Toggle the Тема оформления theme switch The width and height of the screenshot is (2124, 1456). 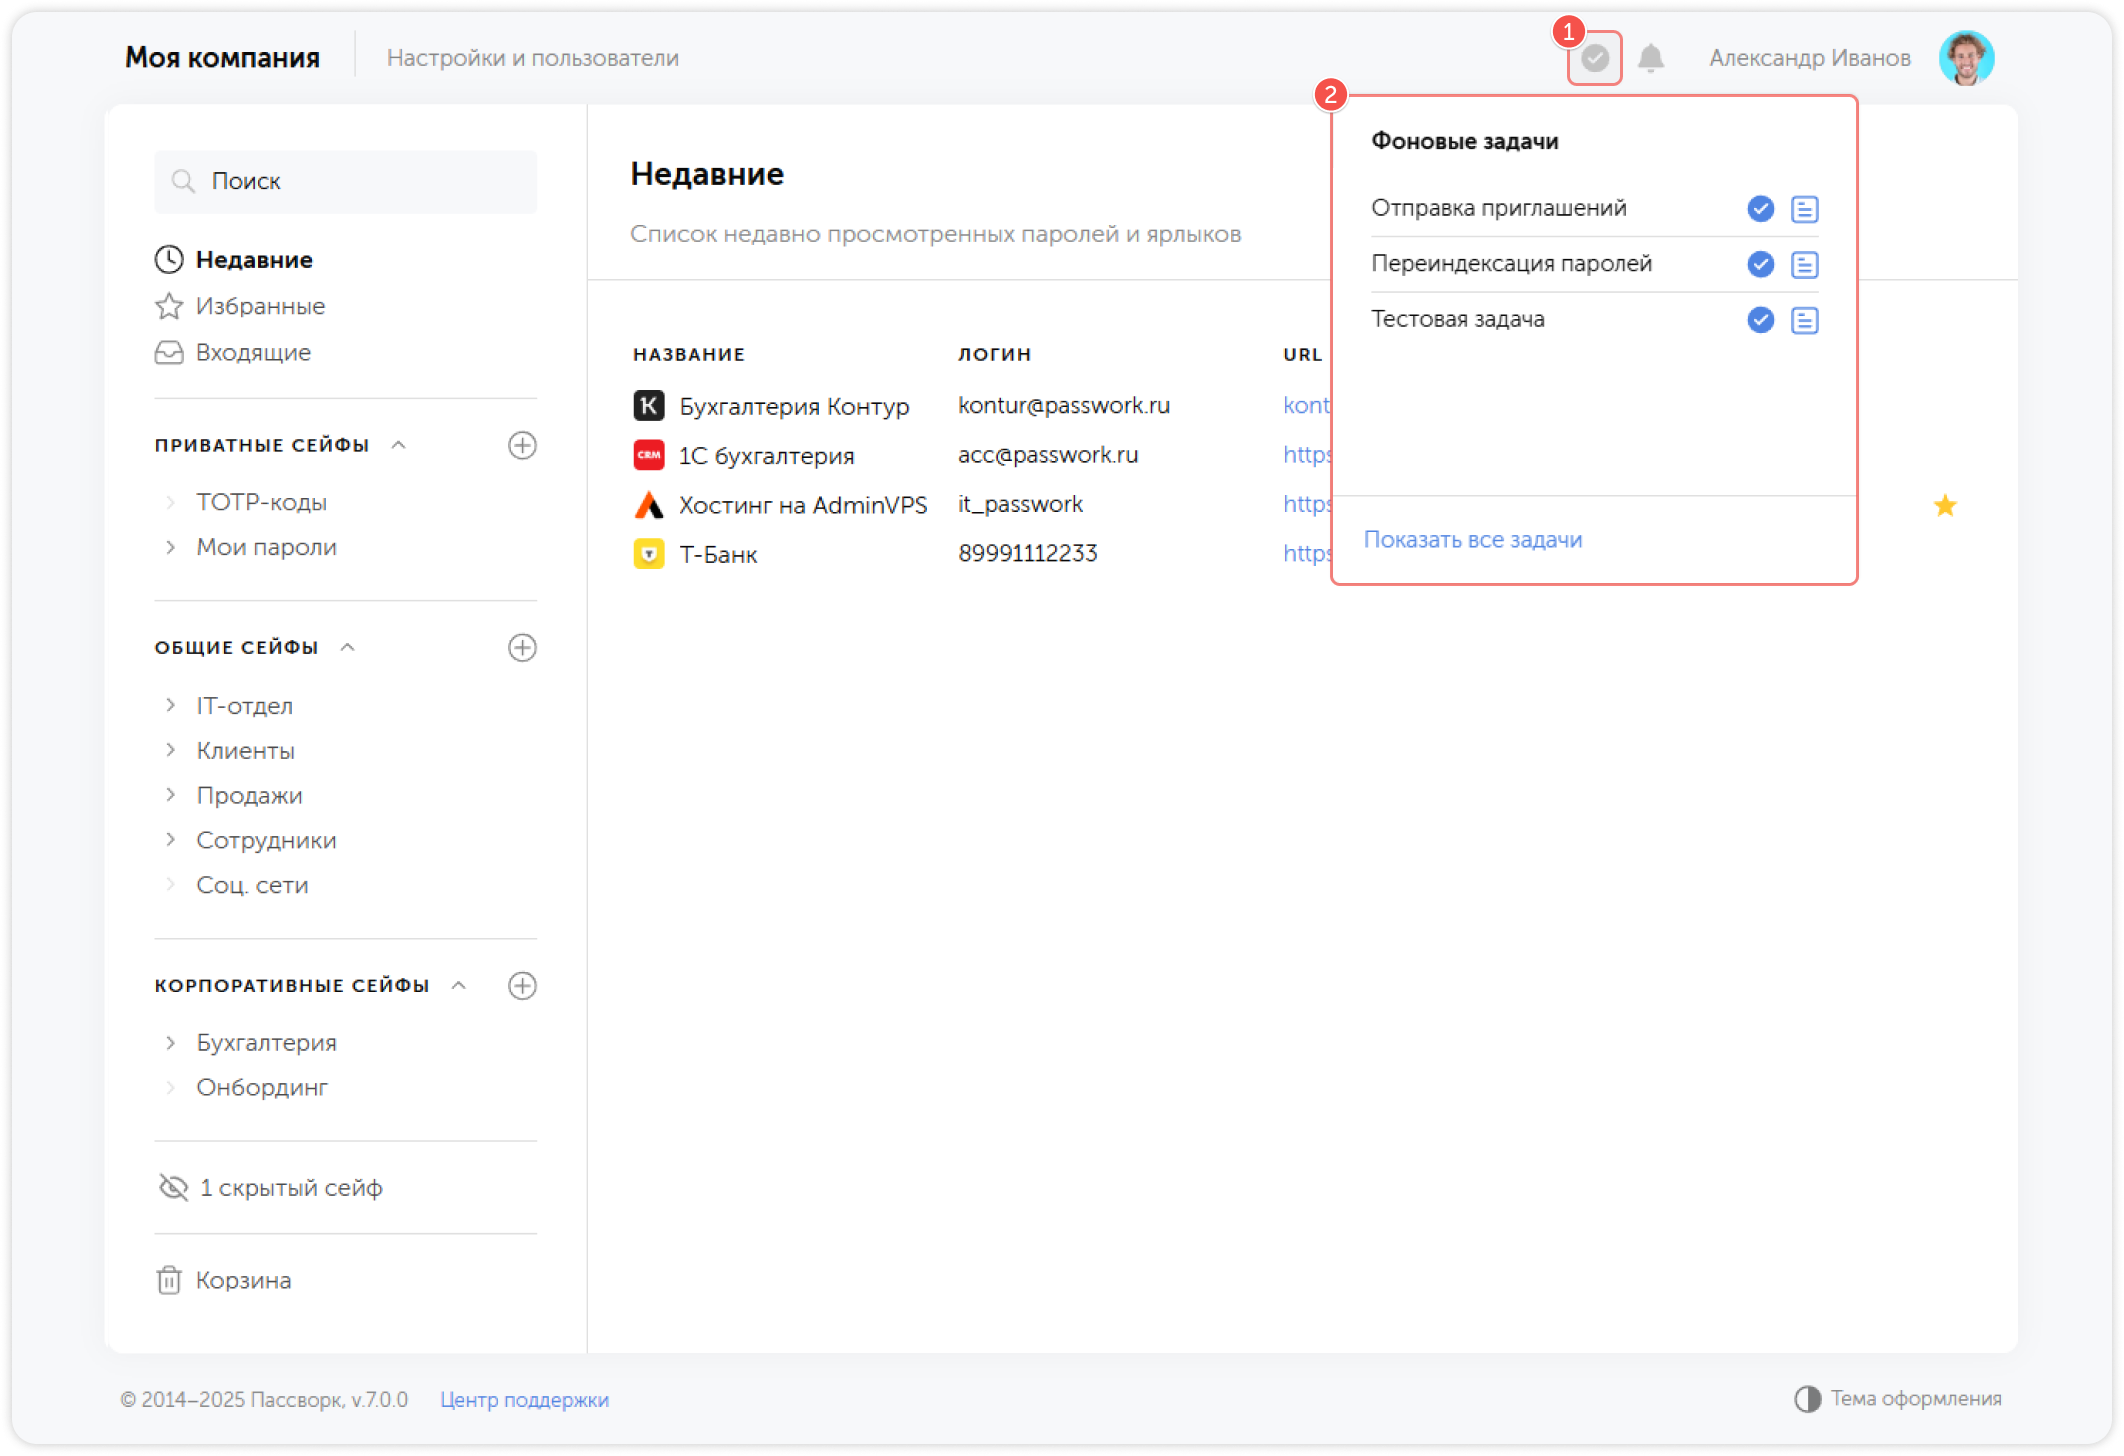(1807, 1399)
